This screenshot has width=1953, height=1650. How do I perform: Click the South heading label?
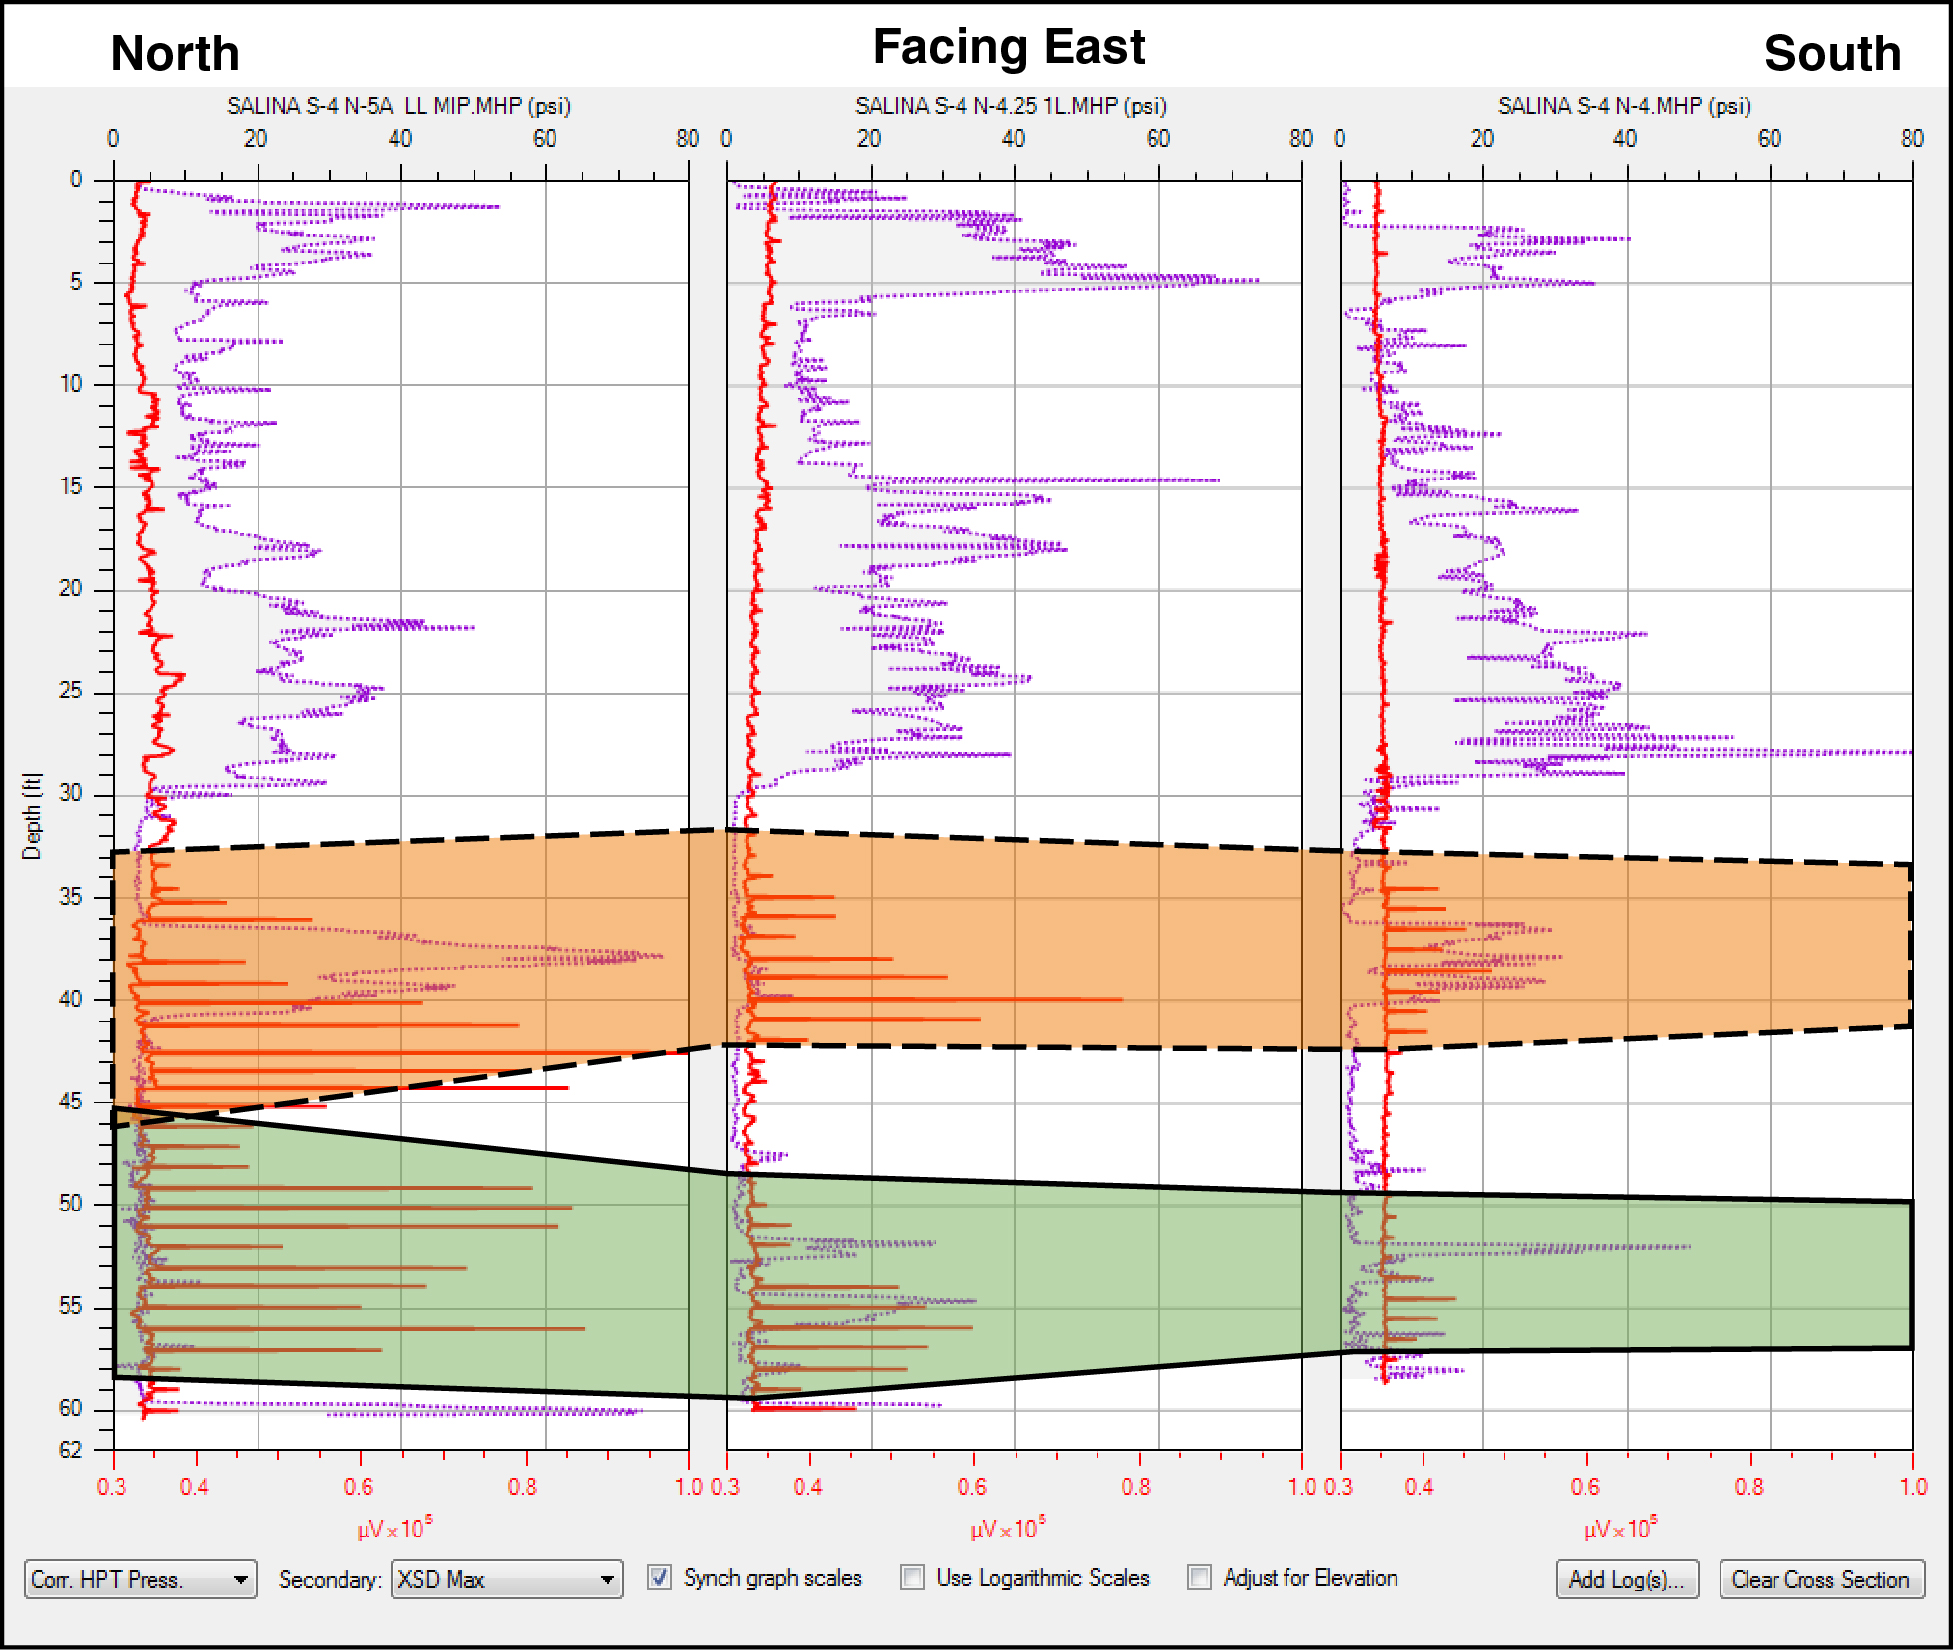click(x=1832, y=53)
